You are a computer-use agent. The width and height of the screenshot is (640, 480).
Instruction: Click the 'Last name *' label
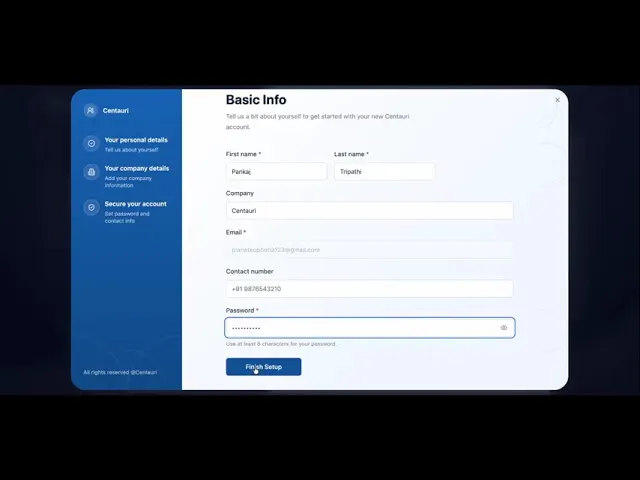[351, 154]
